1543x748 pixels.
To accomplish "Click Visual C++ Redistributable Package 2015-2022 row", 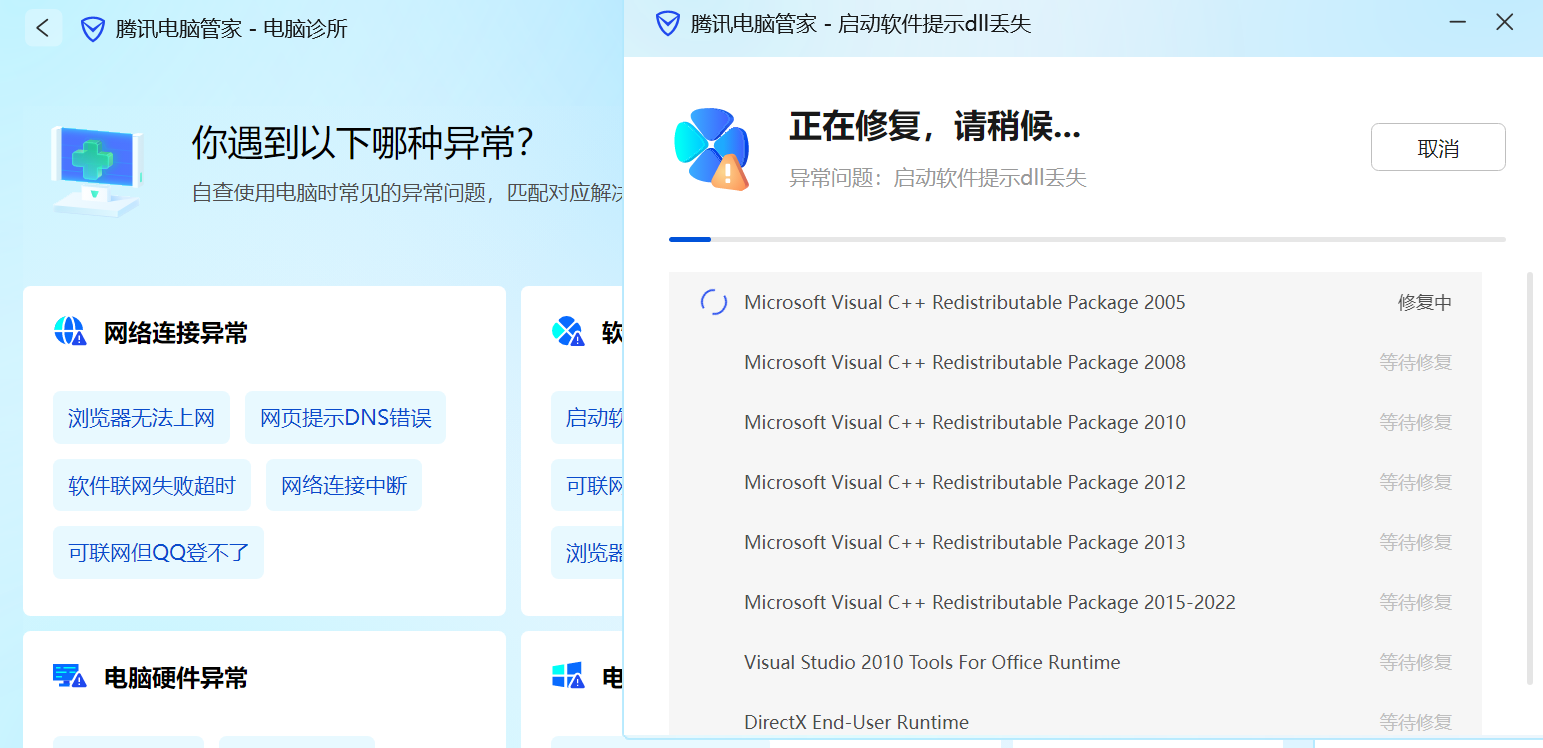I will click(x=1075, y=602).
